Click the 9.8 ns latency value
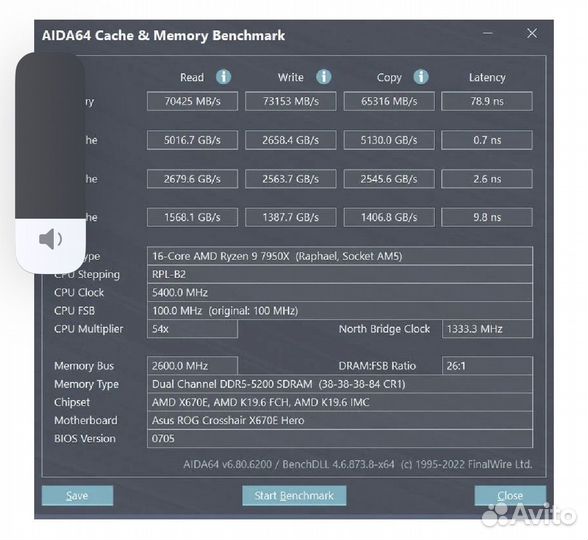The width and height of the screenshot is (588, 540). click(x=487, y=218)
